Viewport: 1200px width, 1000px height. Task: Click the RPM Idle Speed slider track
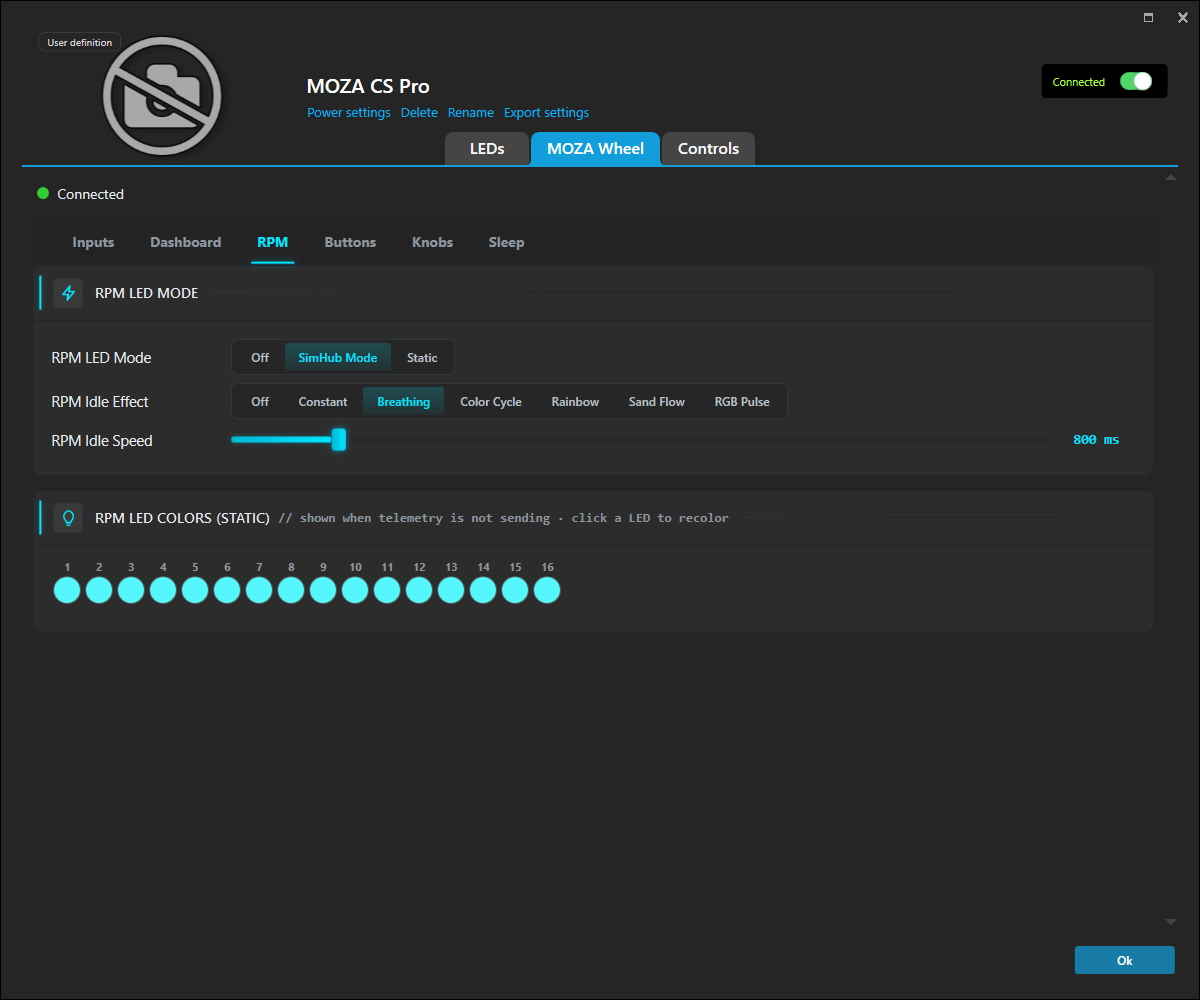click(x=639, y=440)
